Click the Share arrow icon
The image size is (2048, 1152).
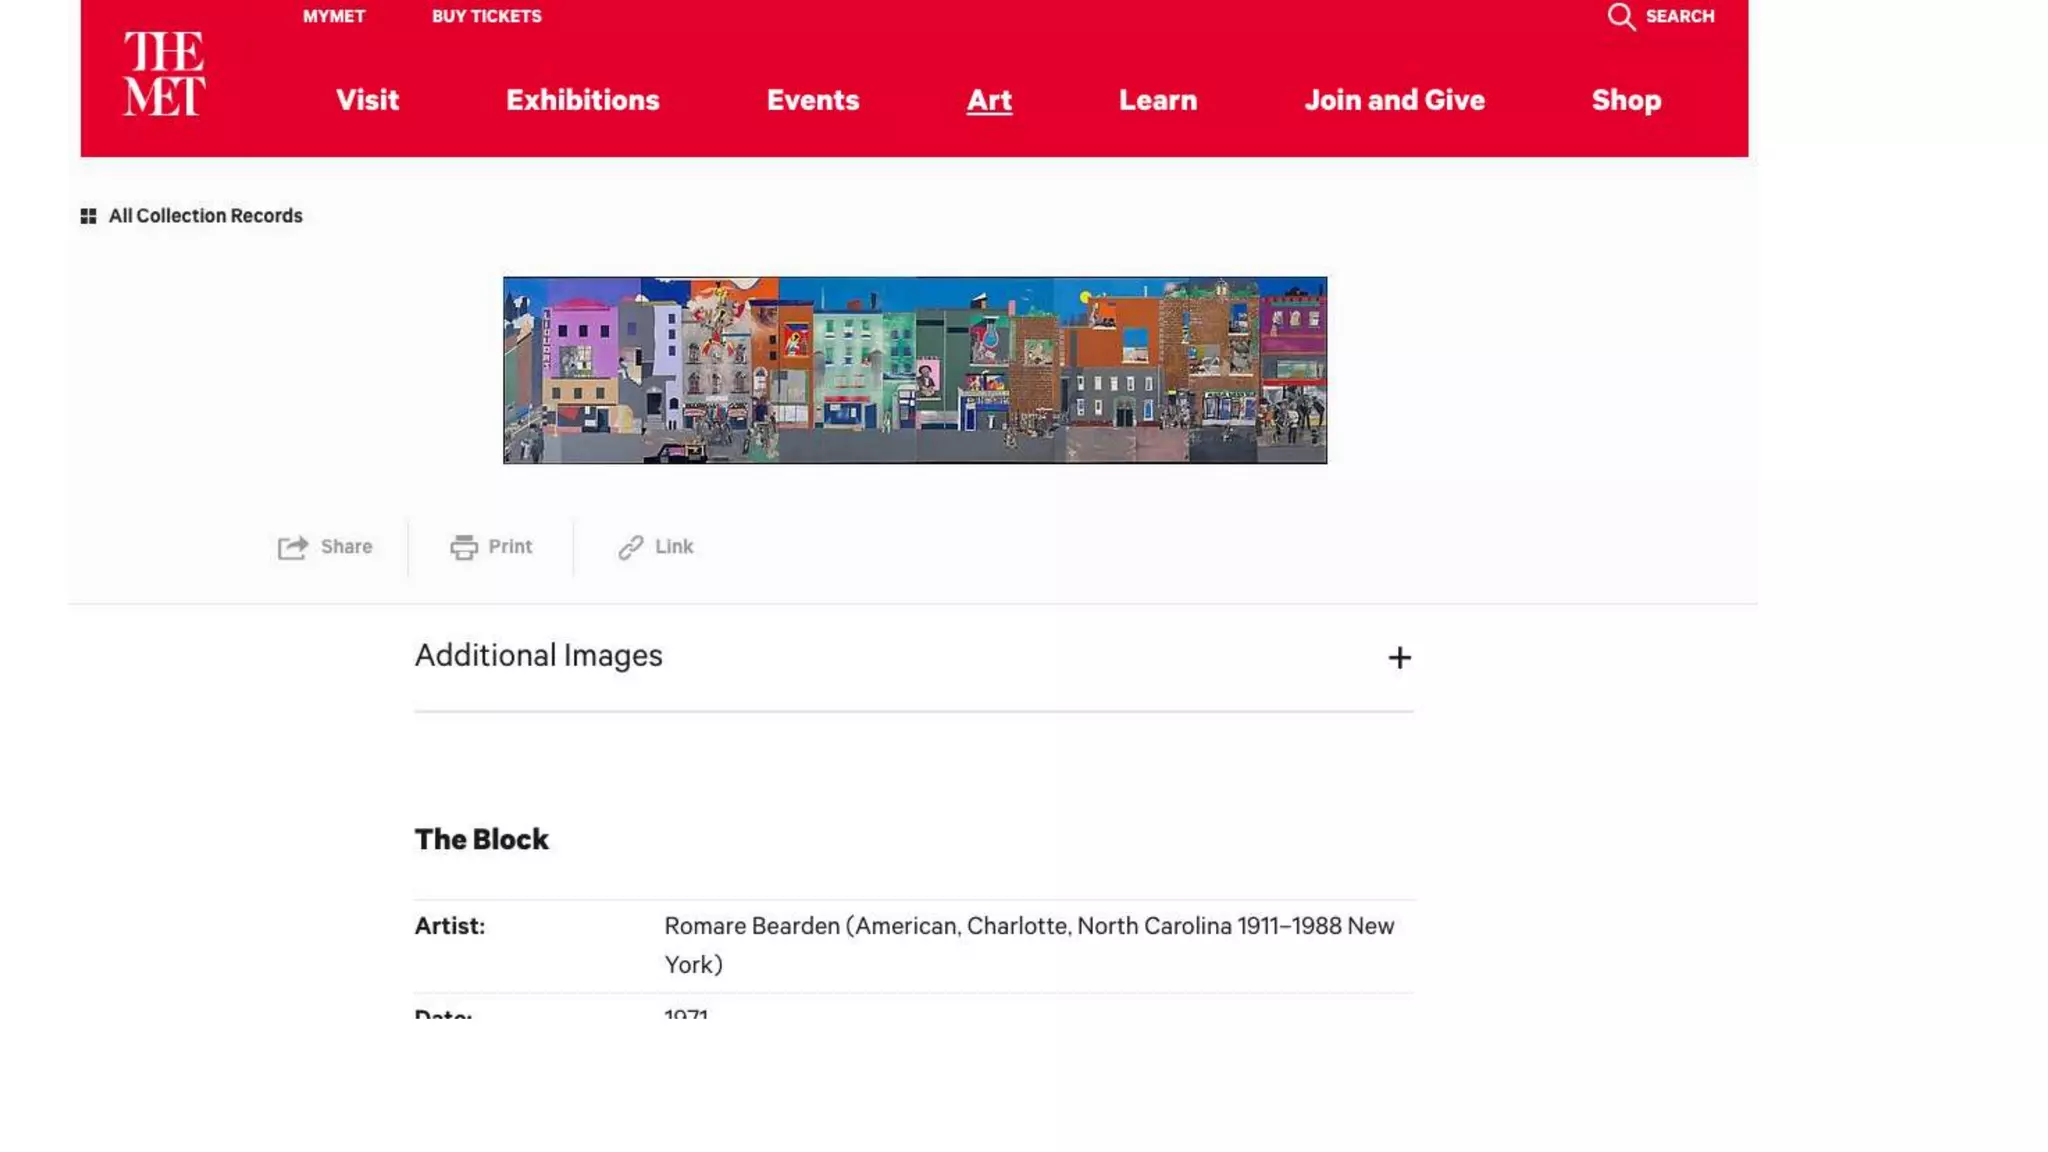coord(292,547)
